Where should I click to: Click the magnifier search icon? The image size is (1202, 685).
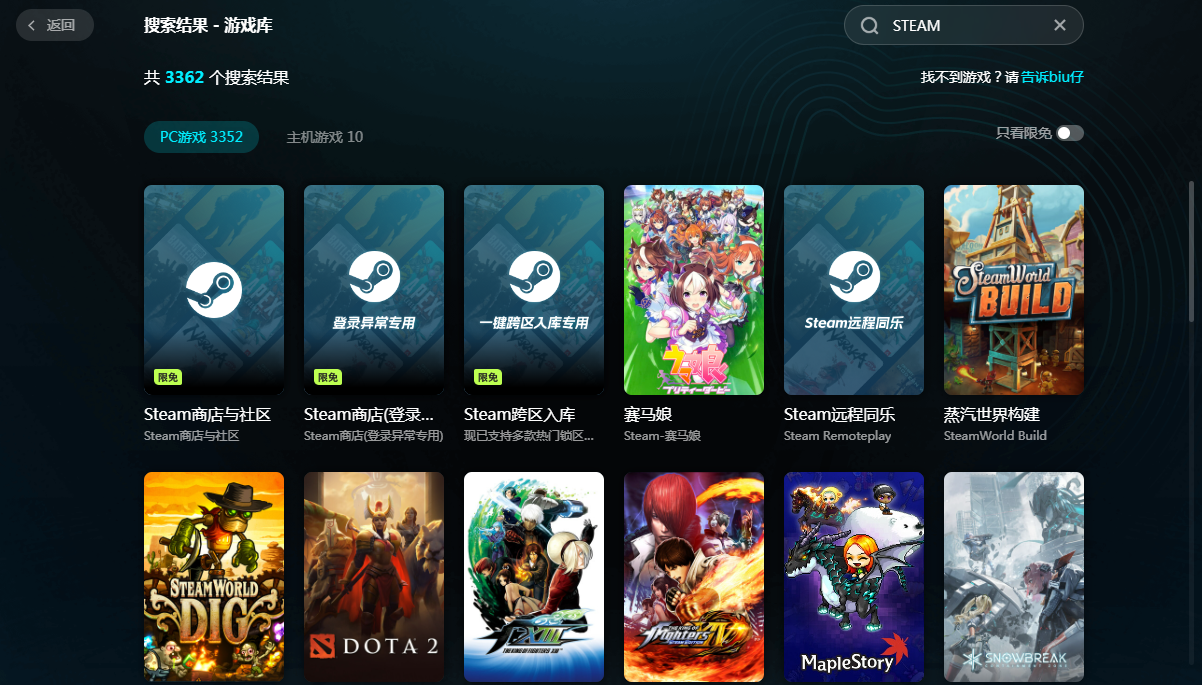(870, 25)
